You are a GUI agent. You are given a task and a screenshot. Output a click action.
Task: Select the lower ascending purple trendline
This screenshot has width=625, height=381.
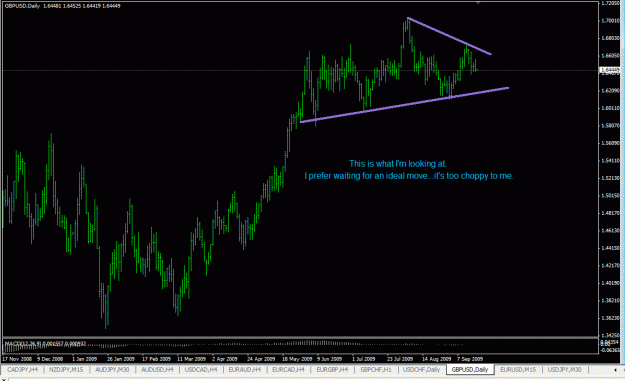(x=404, y=105)
